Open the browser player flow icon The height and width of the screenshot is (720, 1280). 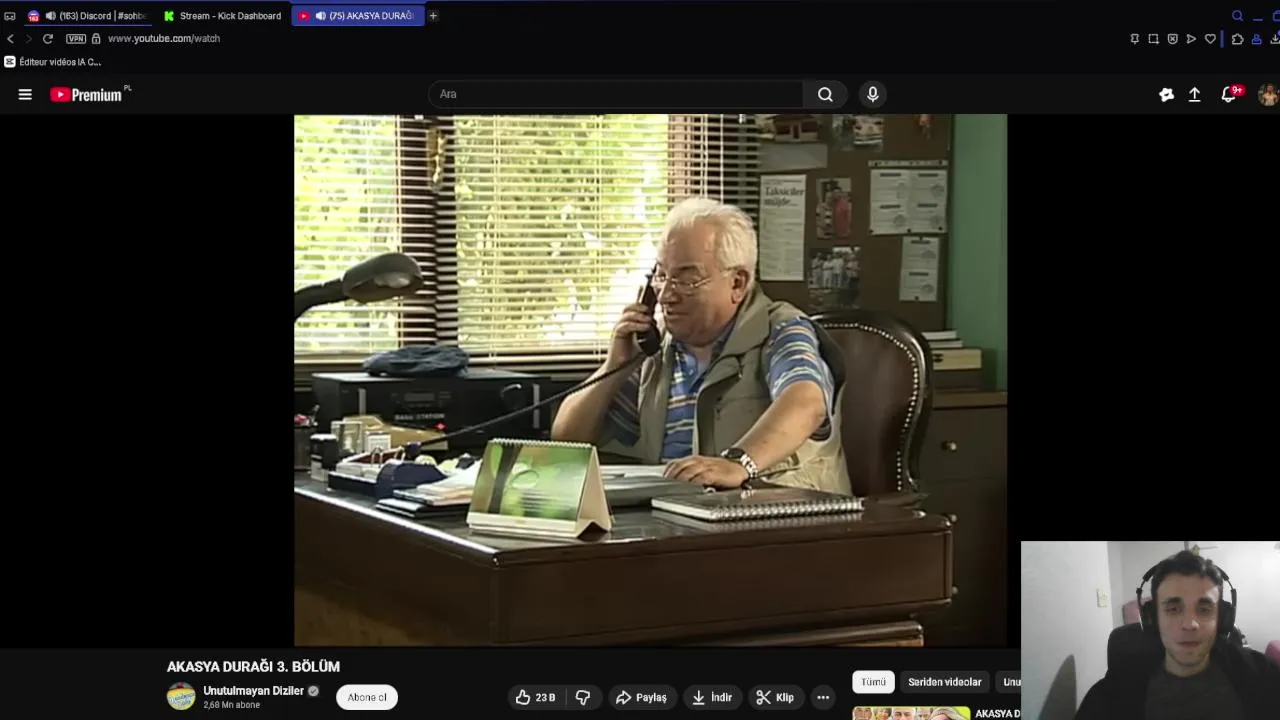[1191, 39]
